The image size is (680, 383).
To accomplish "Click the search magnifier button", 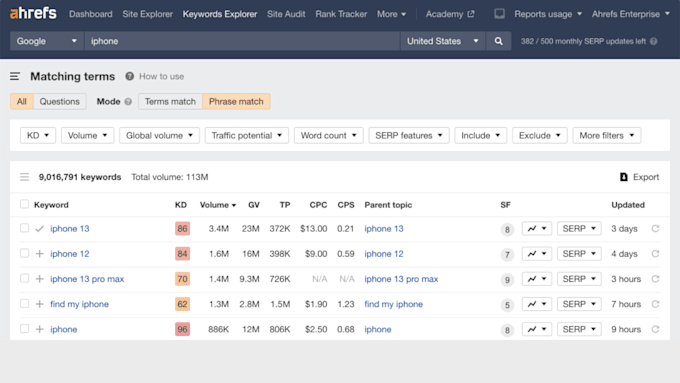I will [x=498, y=41].
